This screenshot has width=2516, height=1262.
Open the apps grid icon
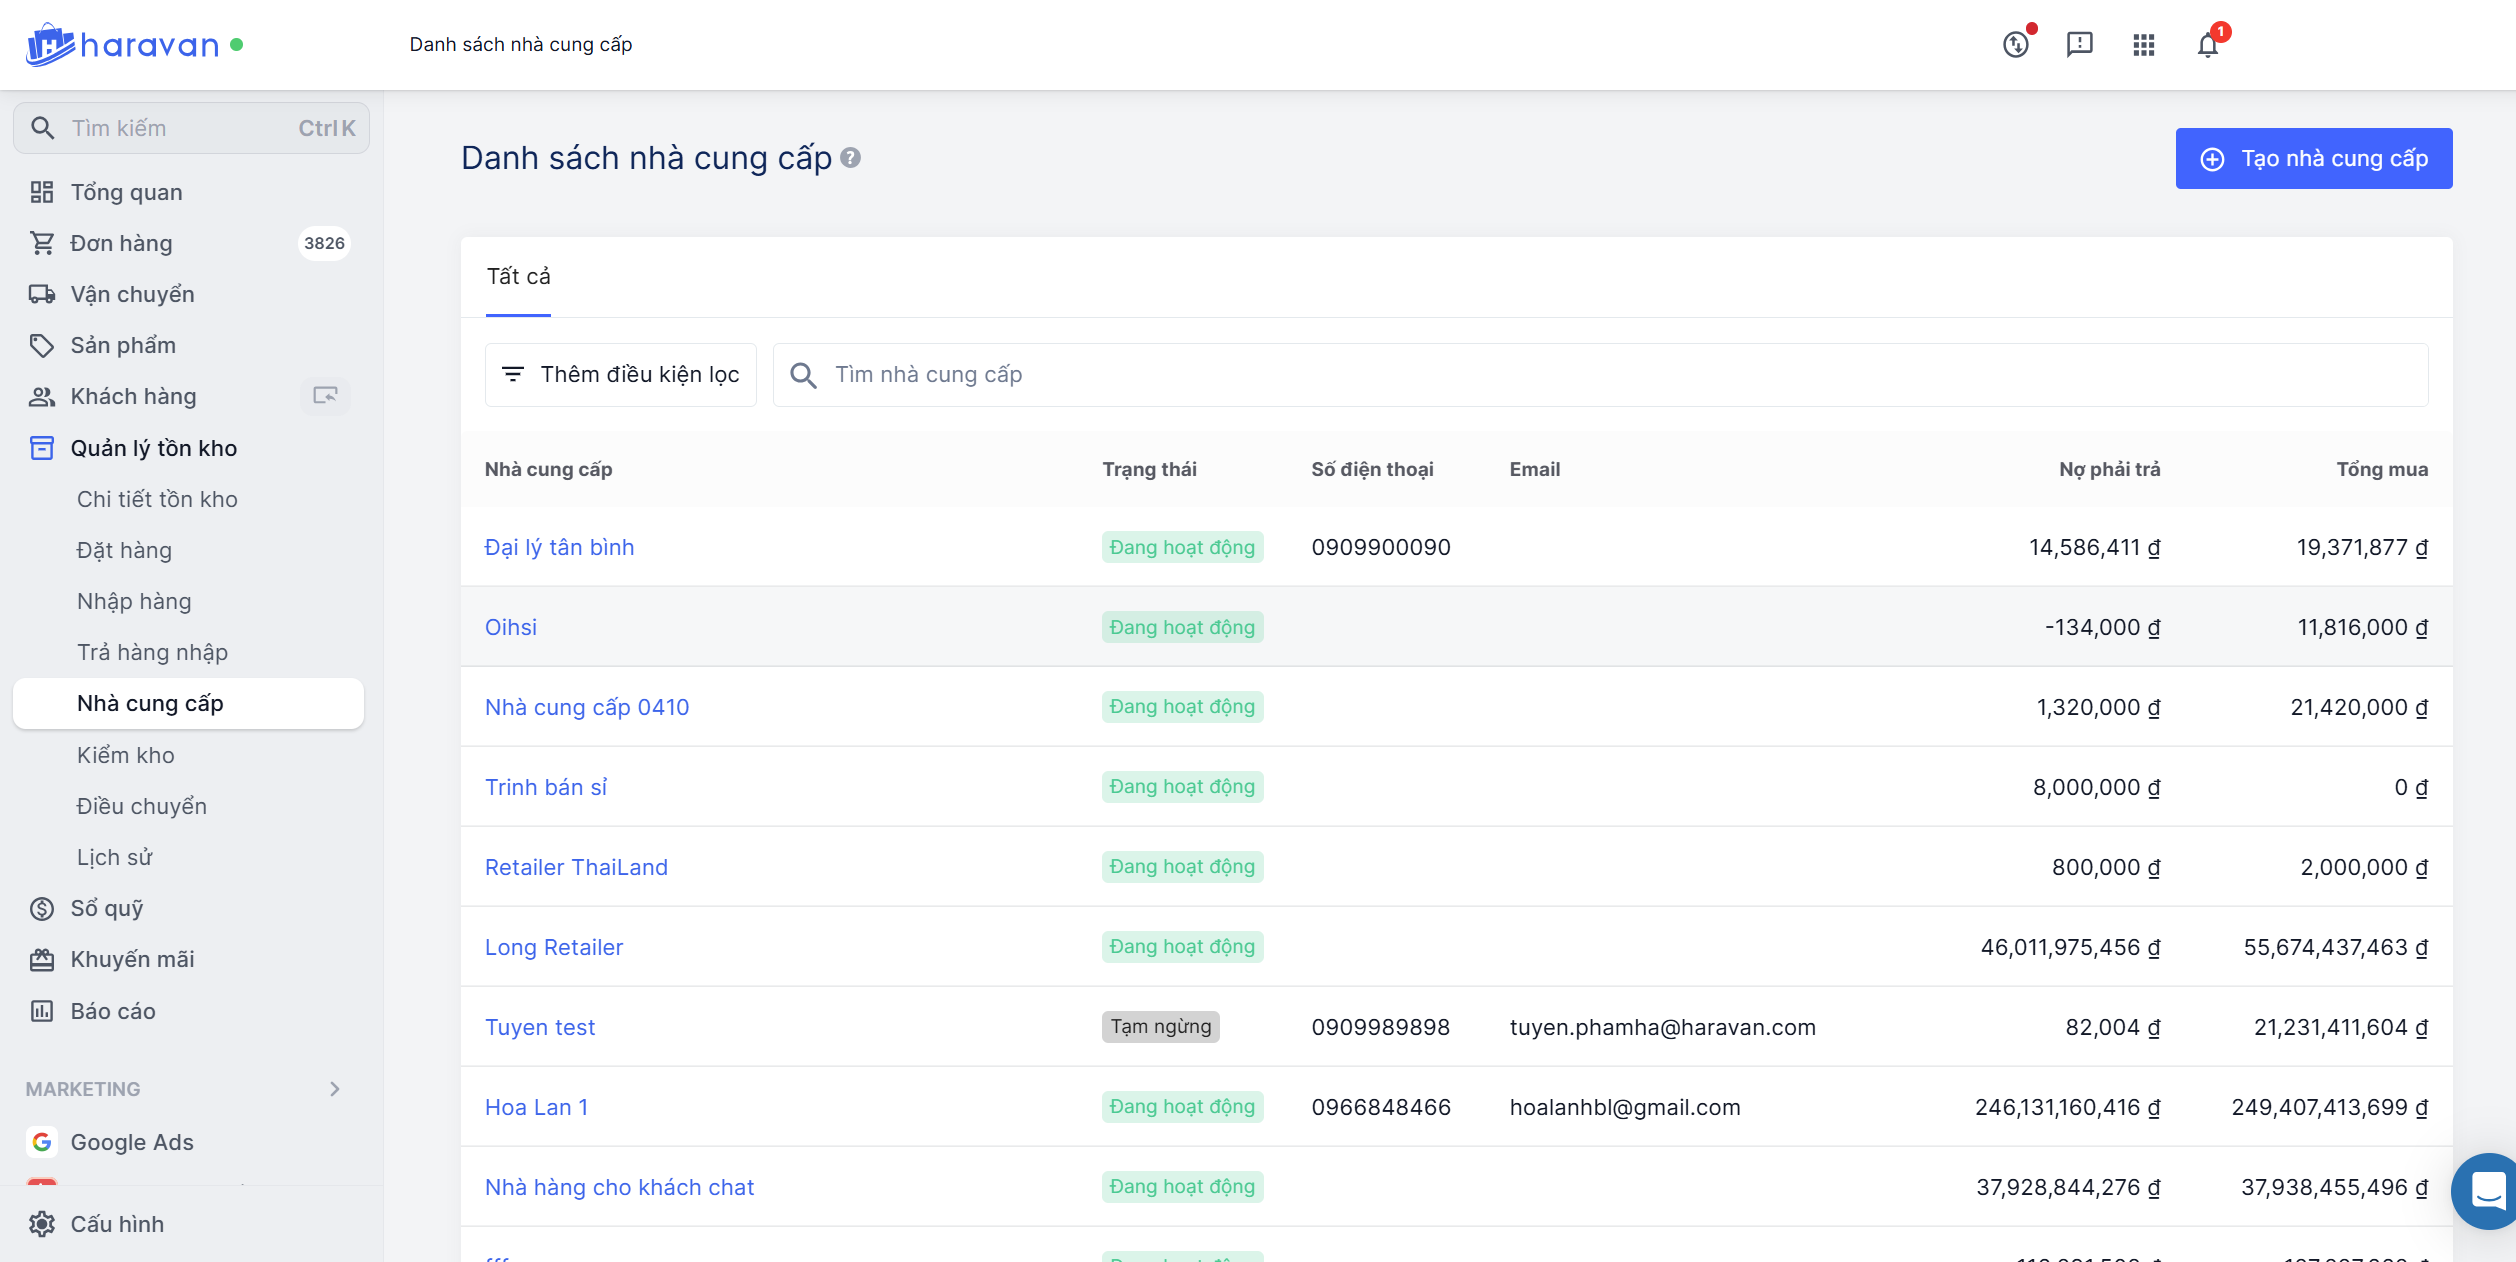click(x=2143, y=45)
